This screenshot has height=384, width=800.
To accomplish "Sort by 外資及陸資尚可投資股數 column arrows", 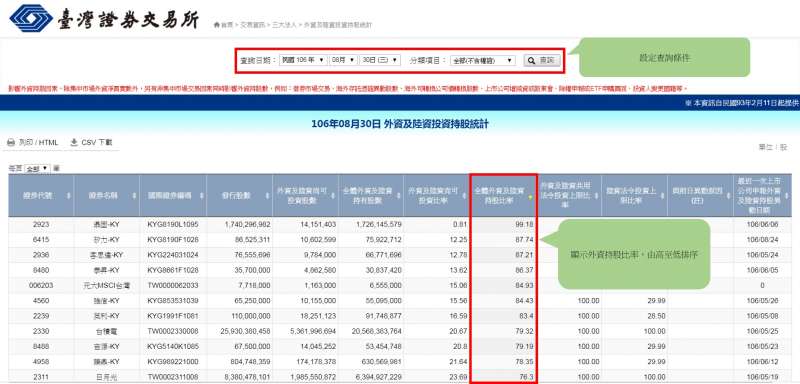I will 332,196.
